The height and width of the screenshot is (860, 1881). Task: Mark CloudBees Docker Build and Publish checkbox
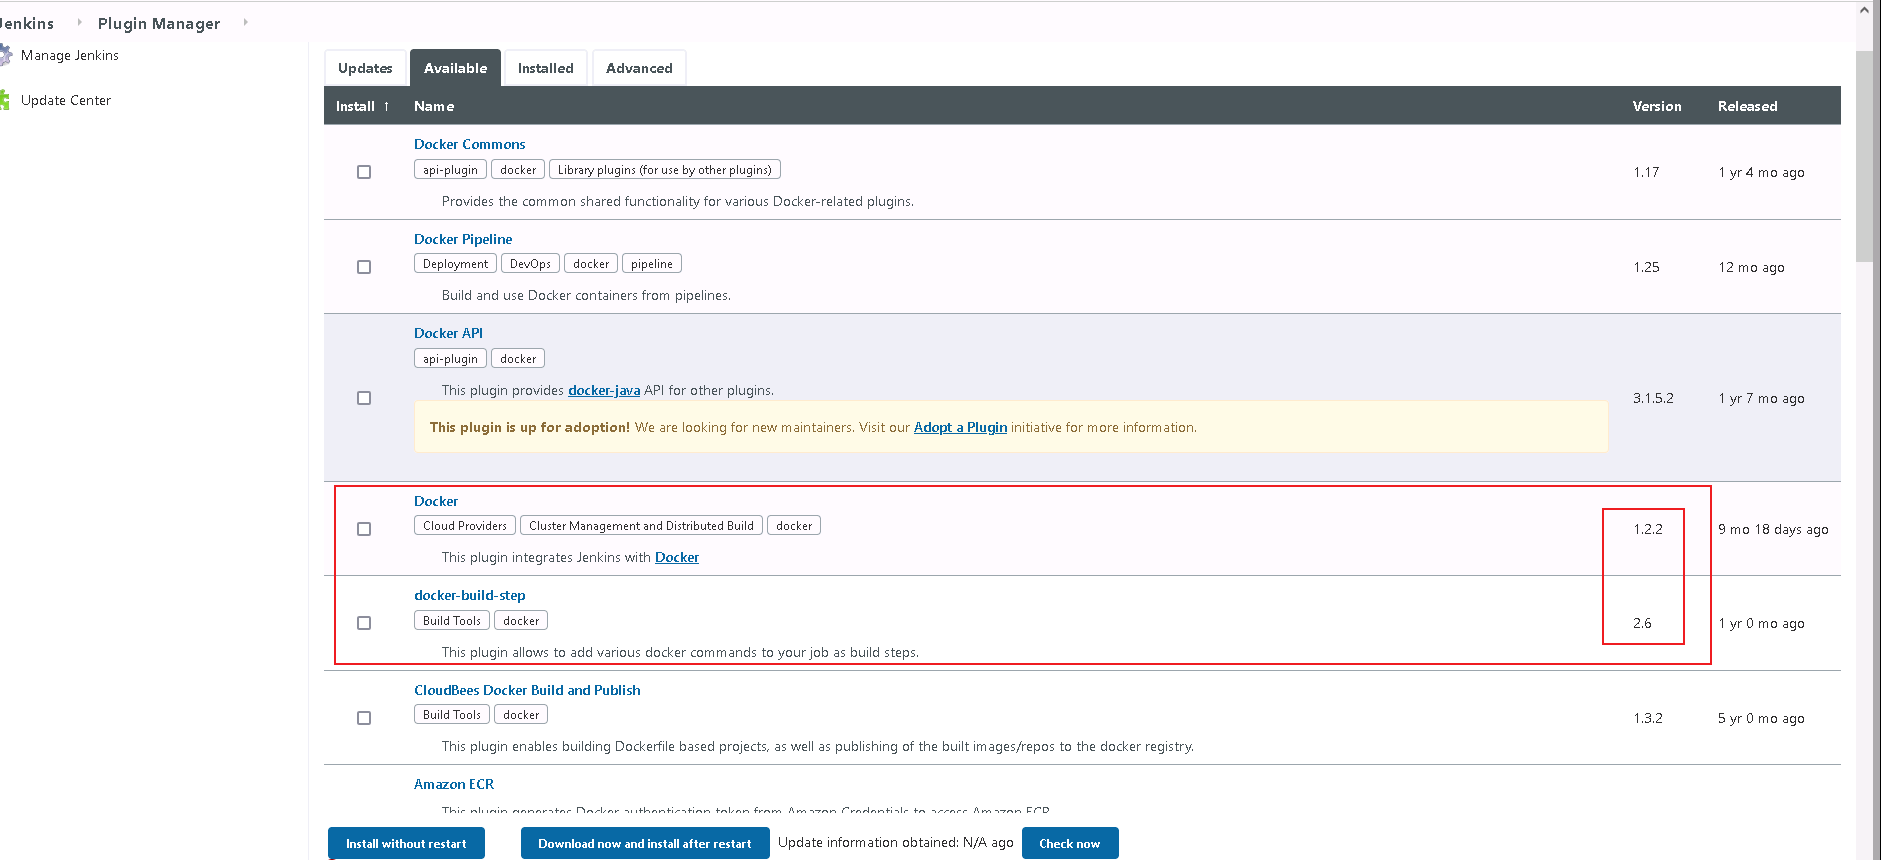tap(364, 718)
